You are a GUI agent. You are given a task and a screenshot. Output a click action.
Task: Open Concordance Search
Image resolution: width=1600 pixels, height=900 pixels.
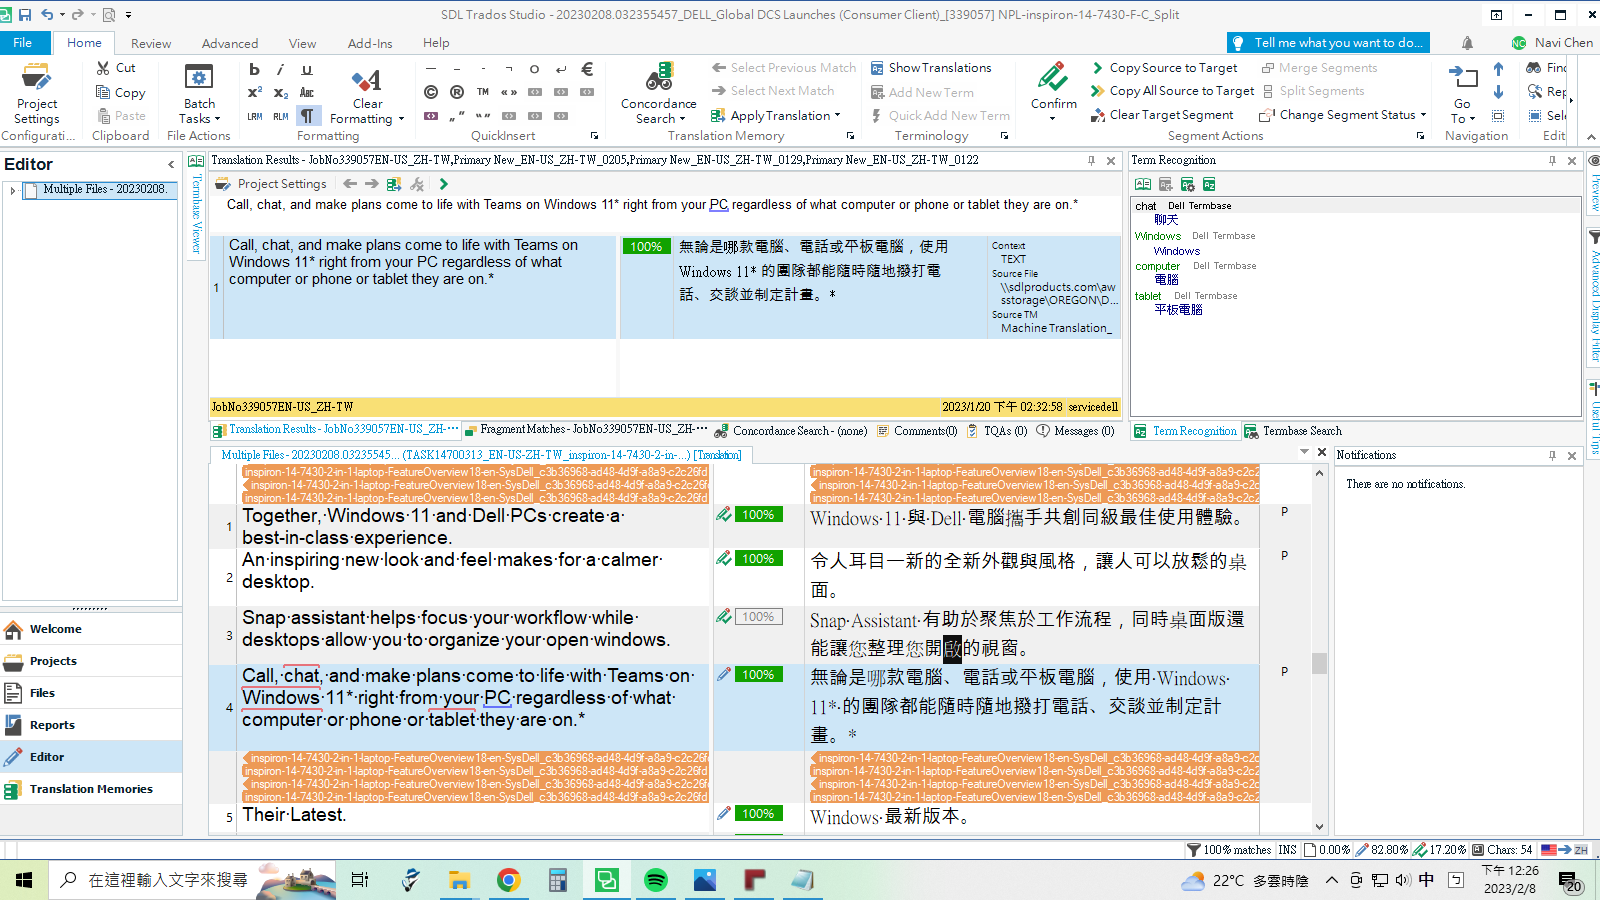pos(658,95)
